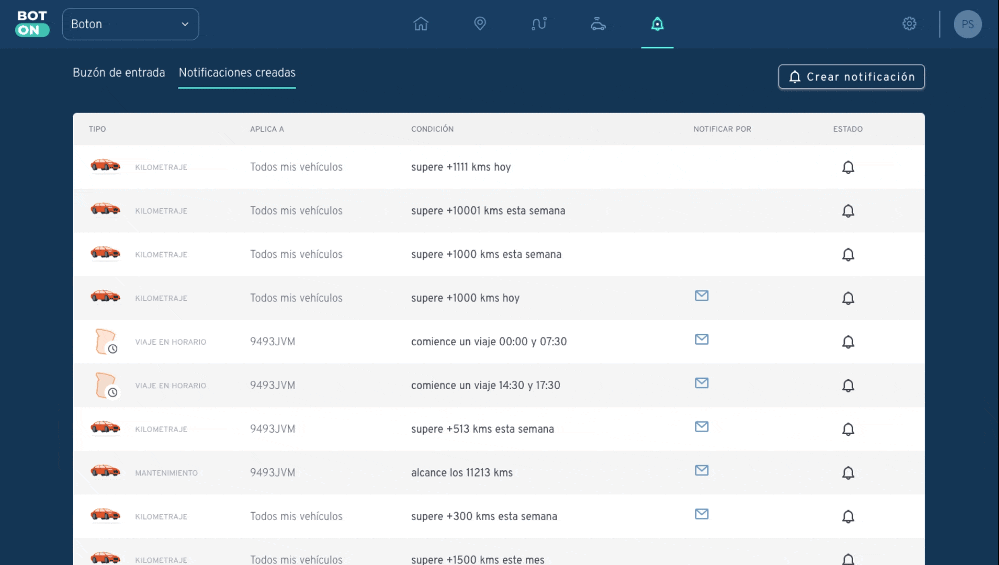This screenshot has width=999, height=565.
Task: Select condition 'supere +513 kms esta semana'
Action: click(x=482, y=429)
